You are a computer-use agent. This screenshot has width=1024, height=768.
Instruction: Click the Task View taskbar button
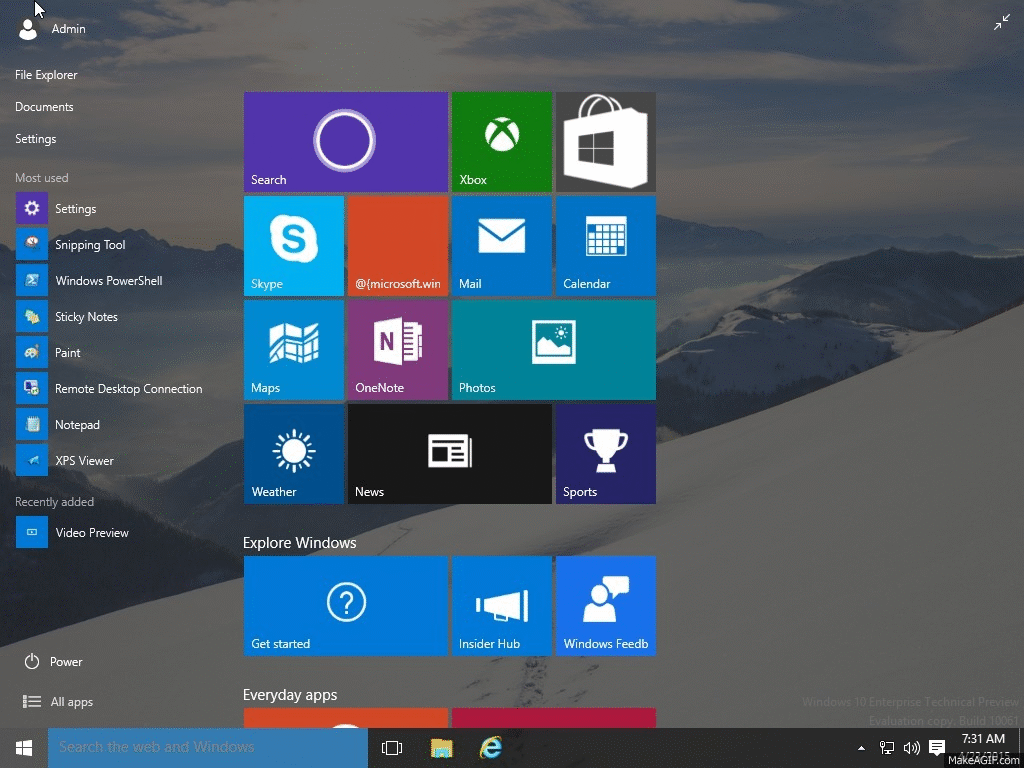click(392, 747)
